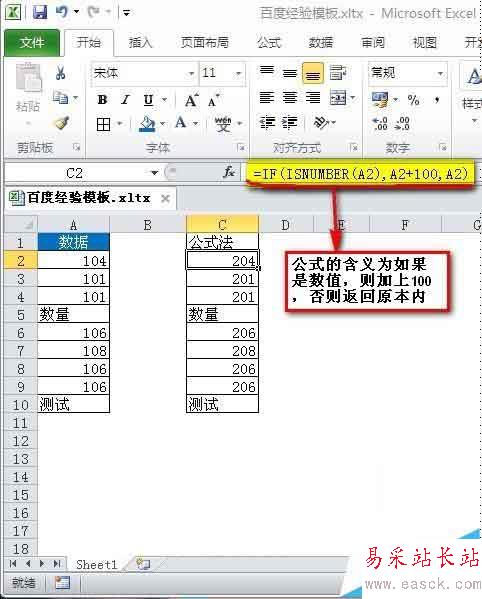Click the Comma Style icon

point(437,100)
